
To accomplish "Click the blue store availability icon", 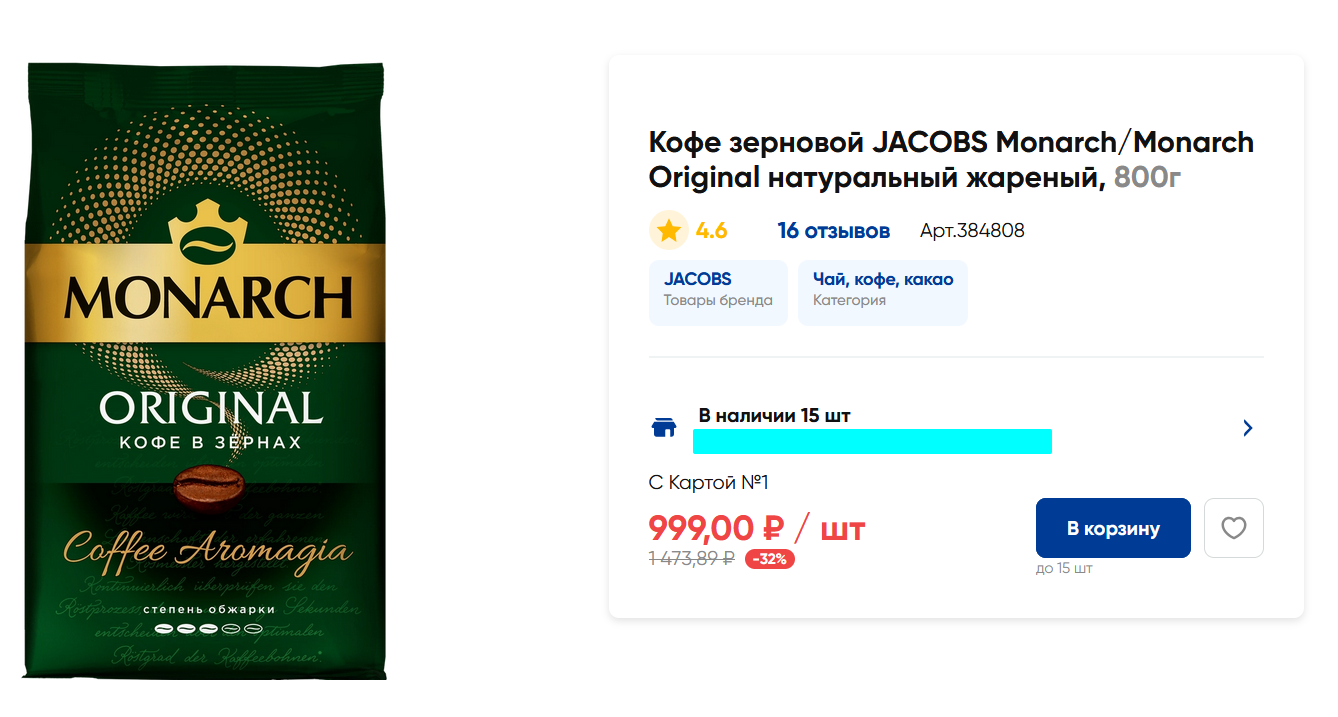I will [663, 428].
